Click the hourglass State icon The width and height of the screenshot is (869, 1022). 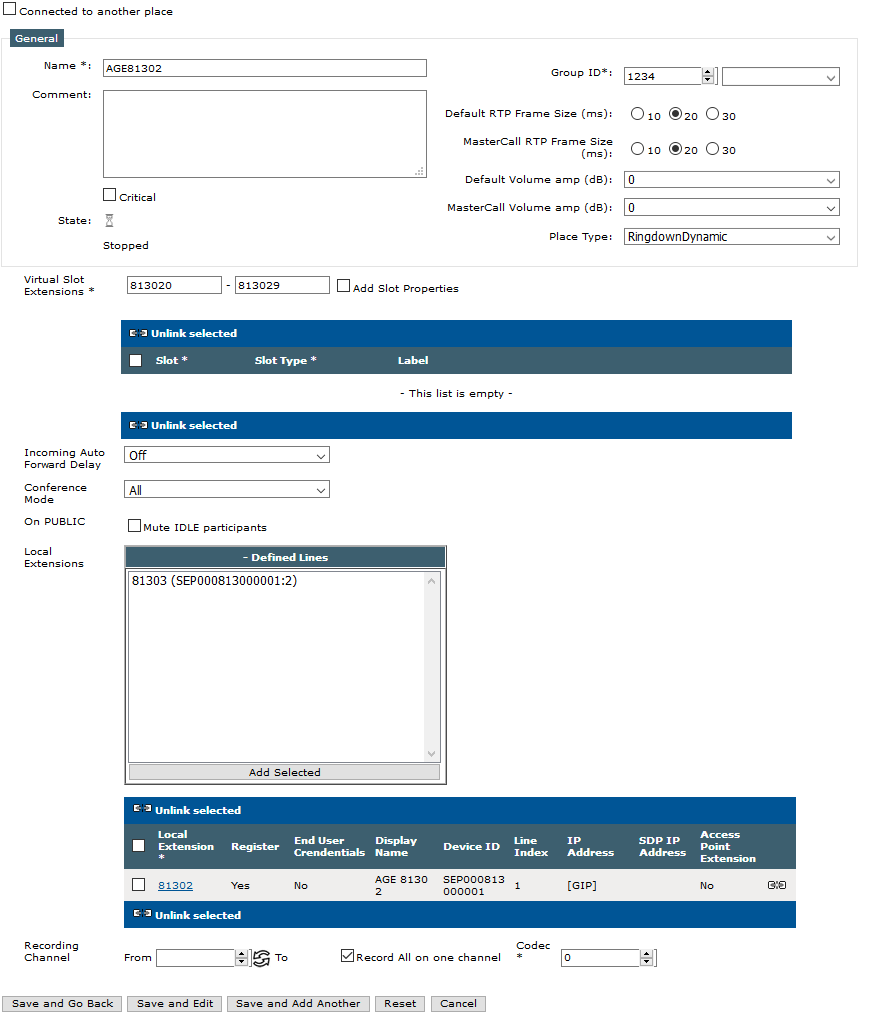(110, 220)
